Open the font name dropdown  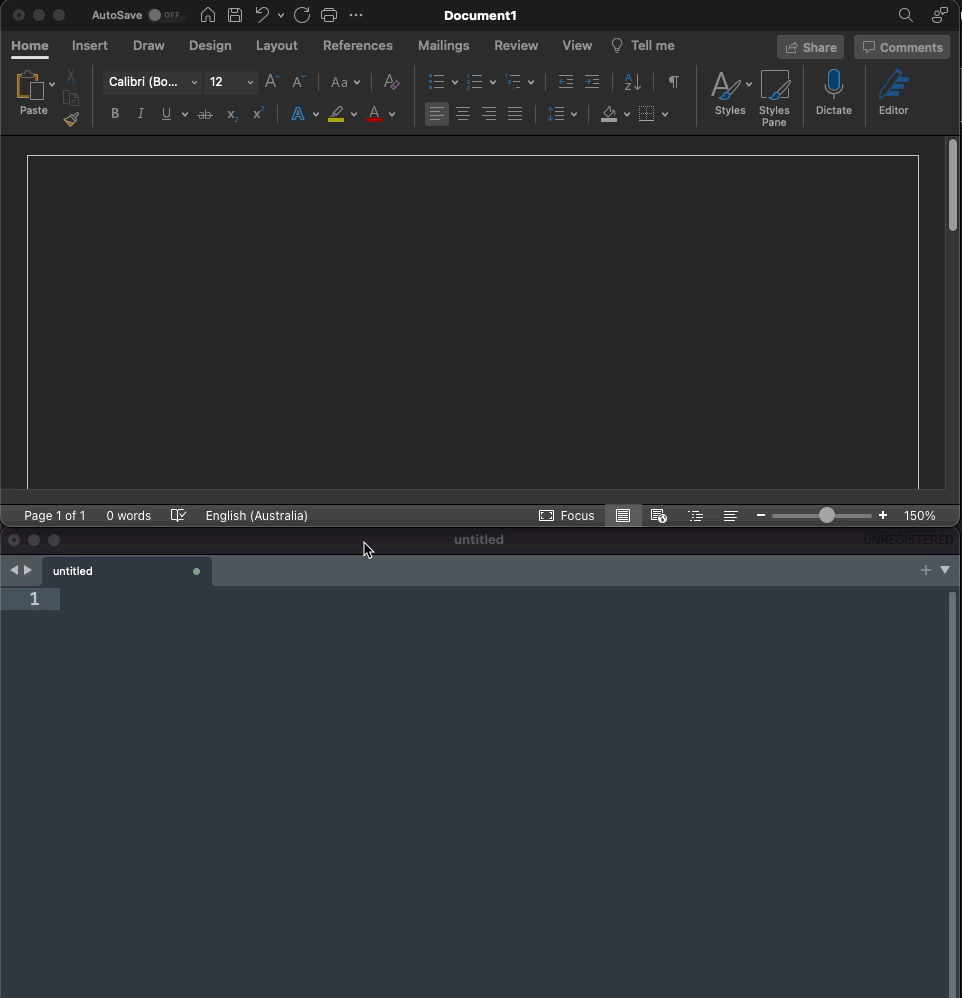click(x=193, y=82)
